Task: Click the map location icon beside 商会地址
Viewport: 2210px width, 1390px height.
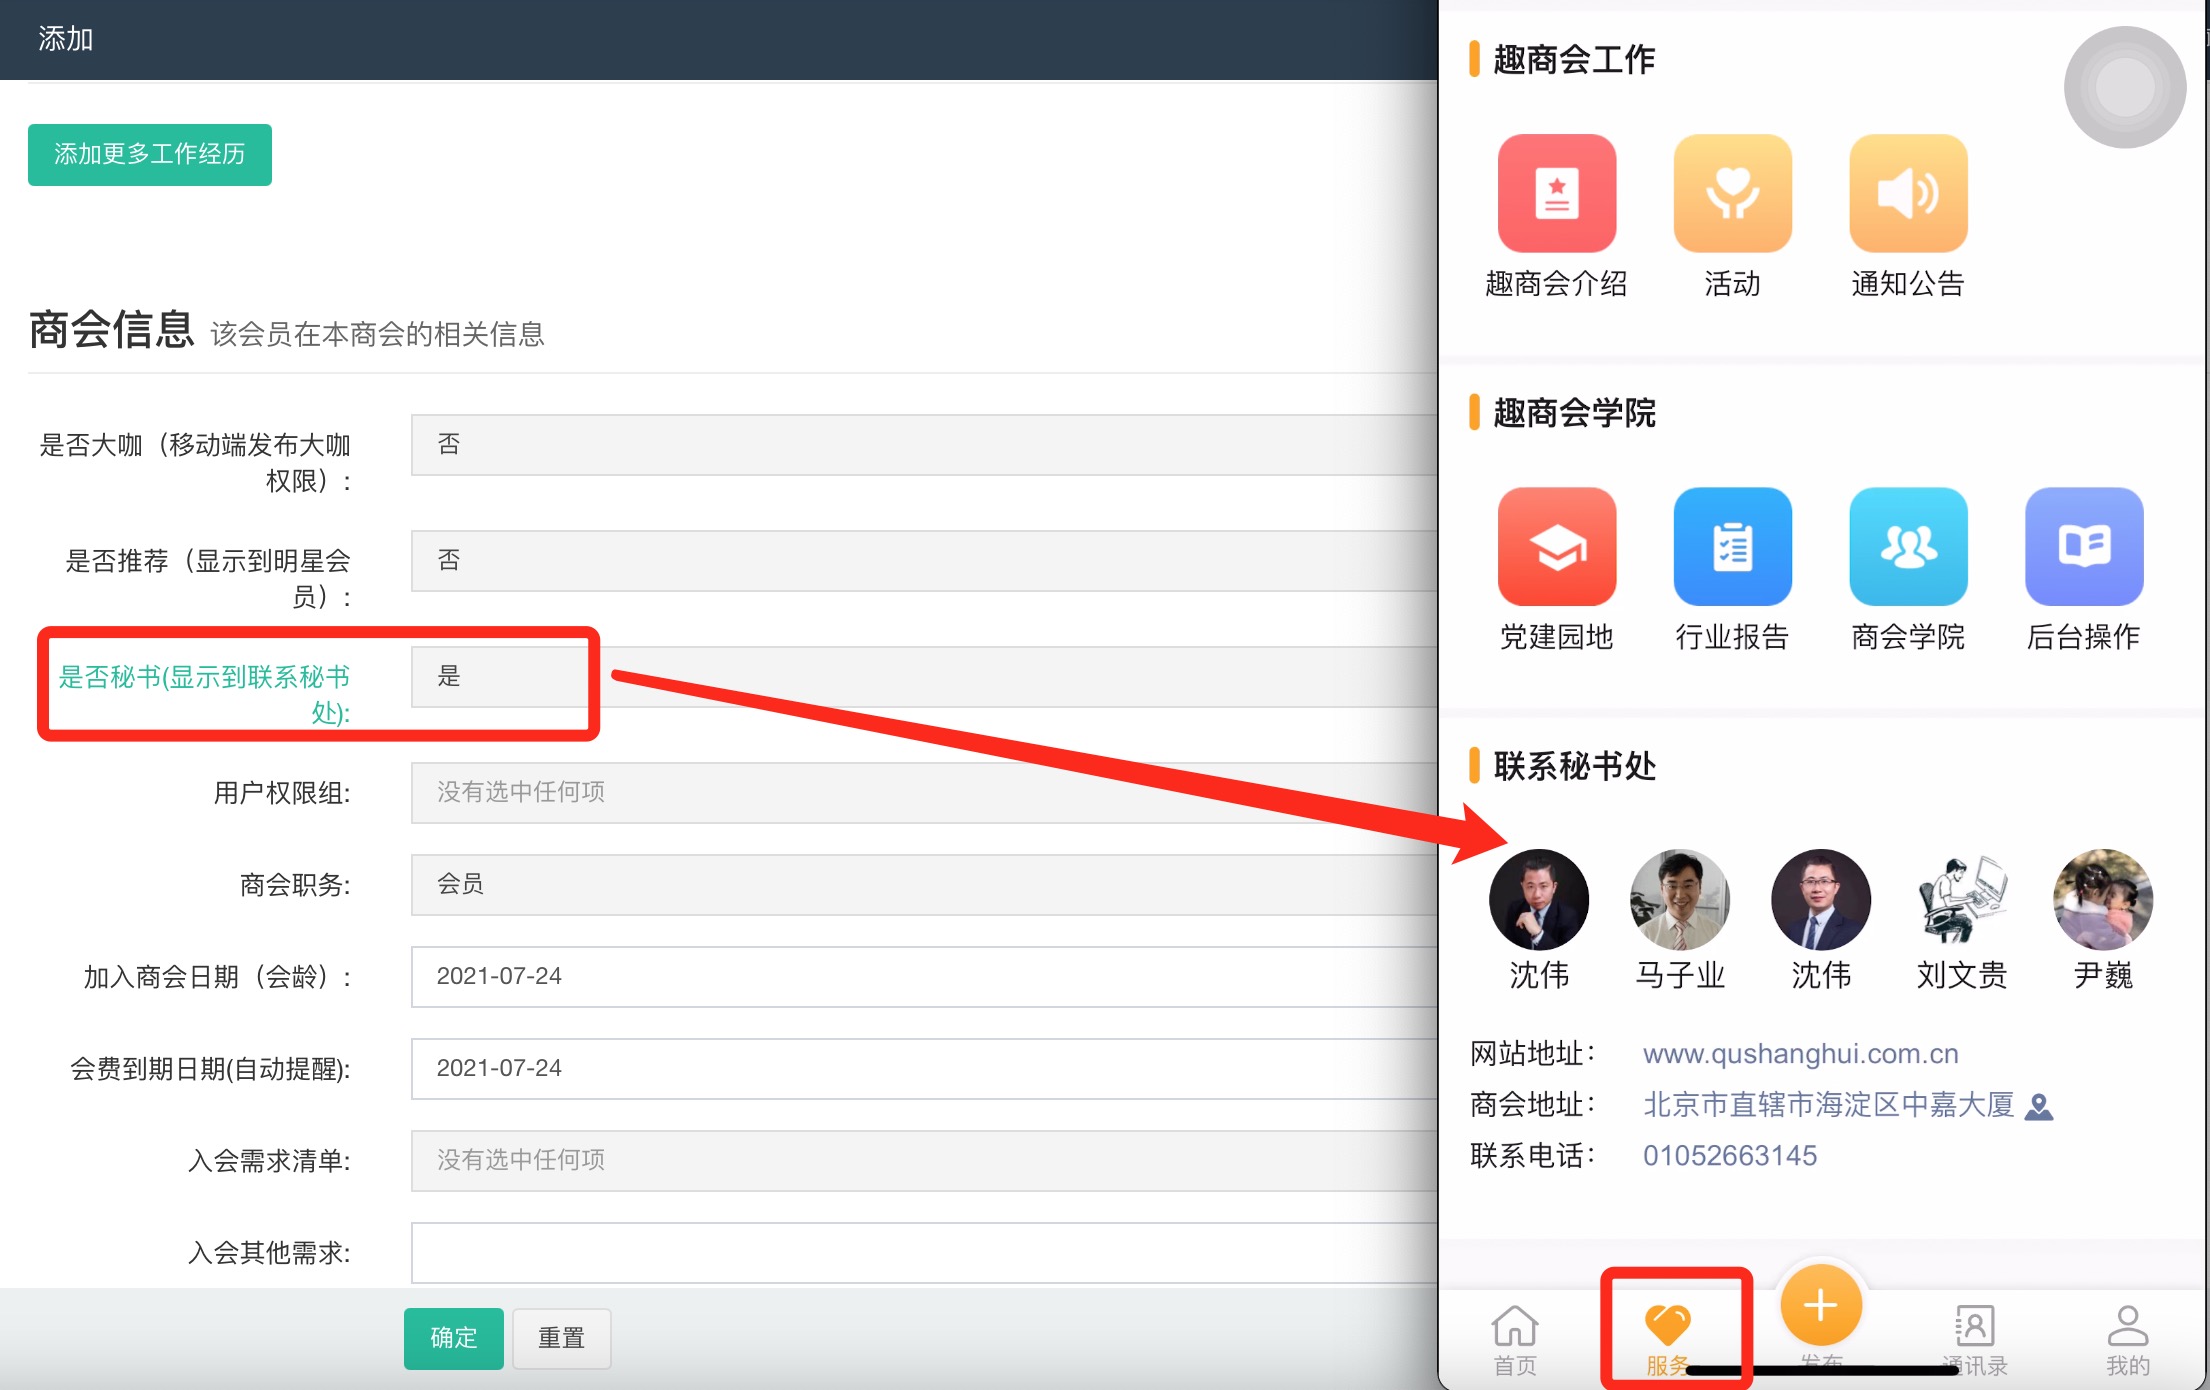Action: click(x=2038, y=1106)
